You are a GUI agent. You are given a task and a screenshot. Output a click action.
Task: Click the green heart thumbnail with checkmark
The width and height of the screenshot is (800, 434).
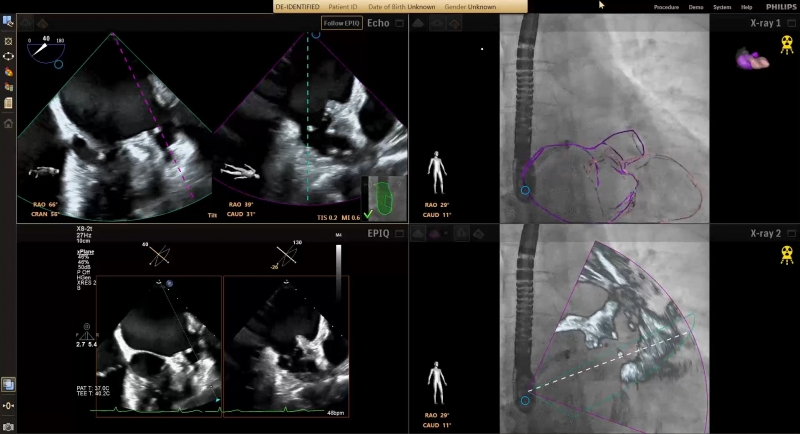pos(384,198)
